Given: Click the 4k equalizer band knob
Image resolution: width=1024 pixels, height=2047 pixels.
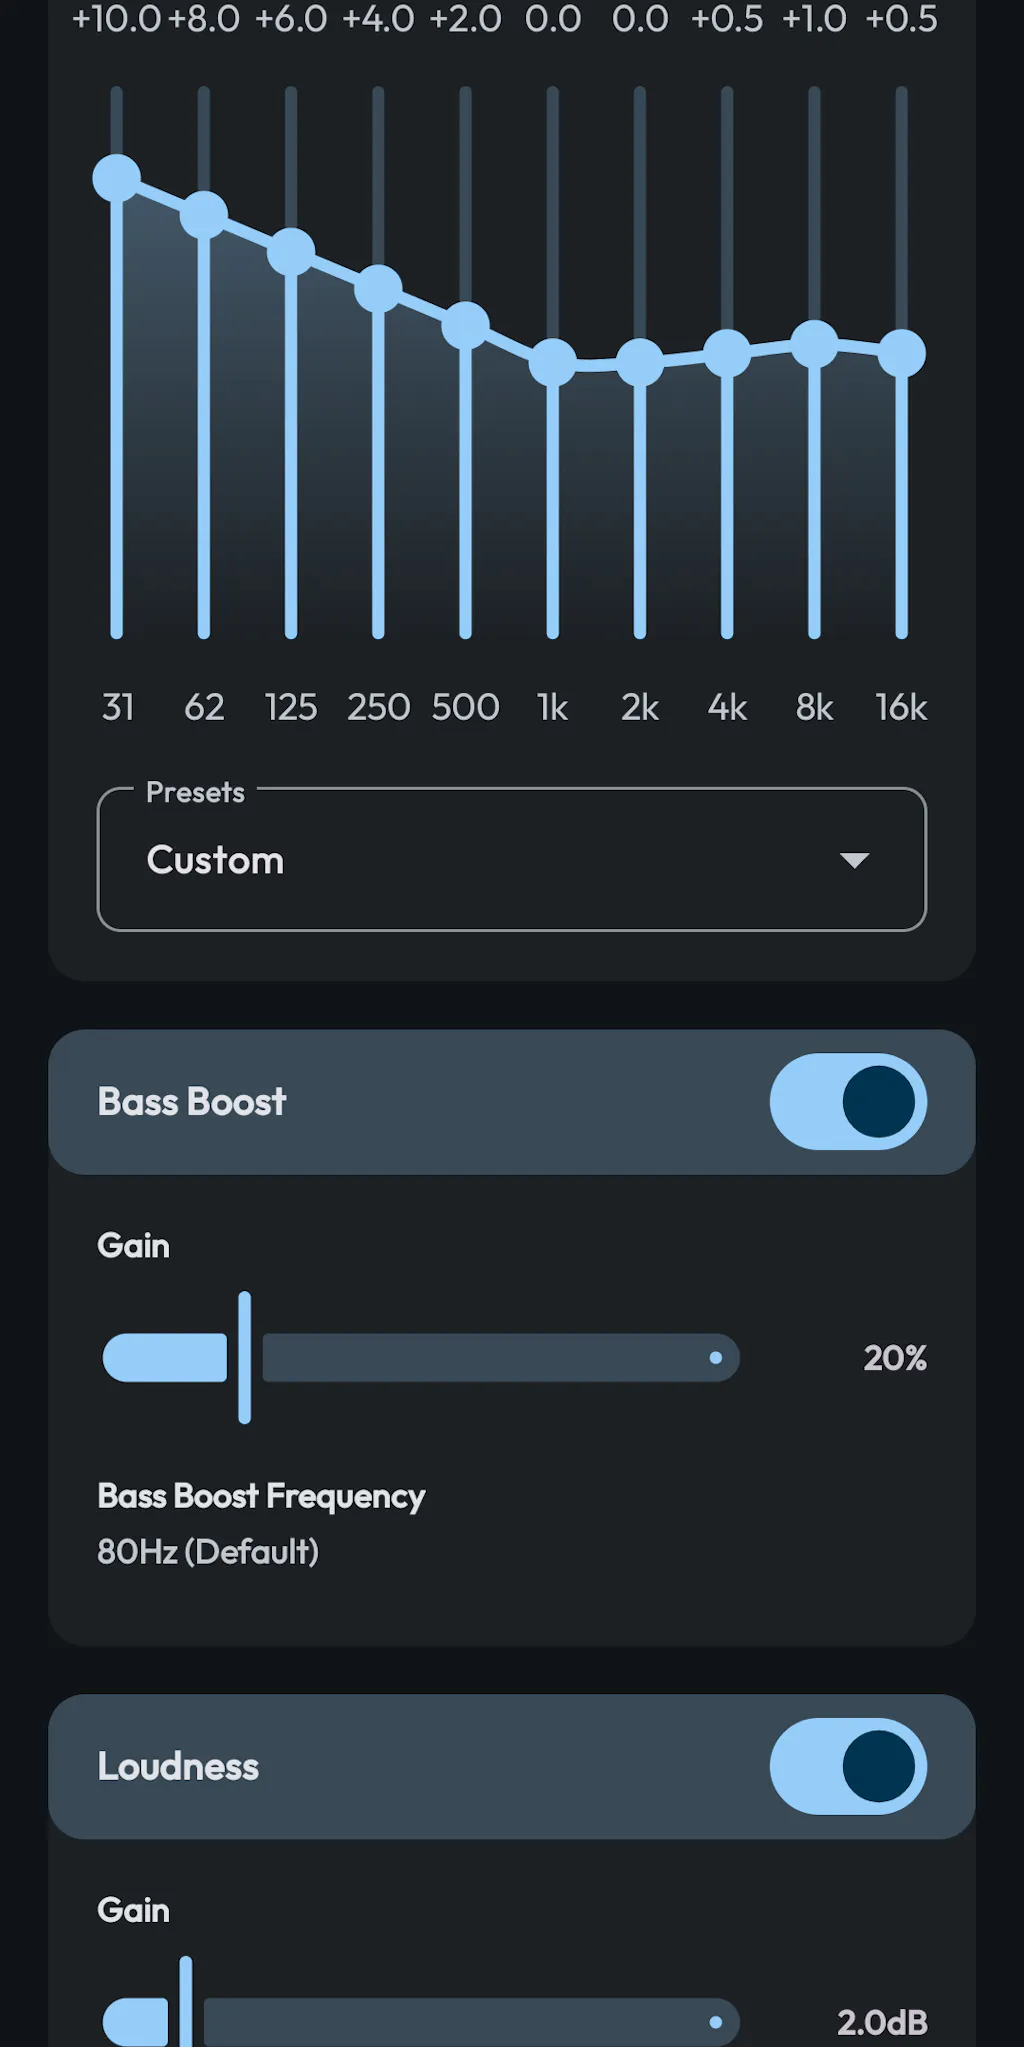Looking at the screenshot, I should coord(727,353).
